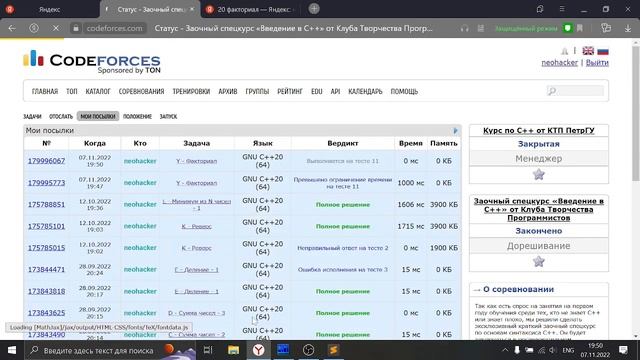The width and height of the screenshot is (640, 360).
Task: Open ГЛАВНАЯ in the main menu
Action: pyautogui.click(x=45, y=91)
